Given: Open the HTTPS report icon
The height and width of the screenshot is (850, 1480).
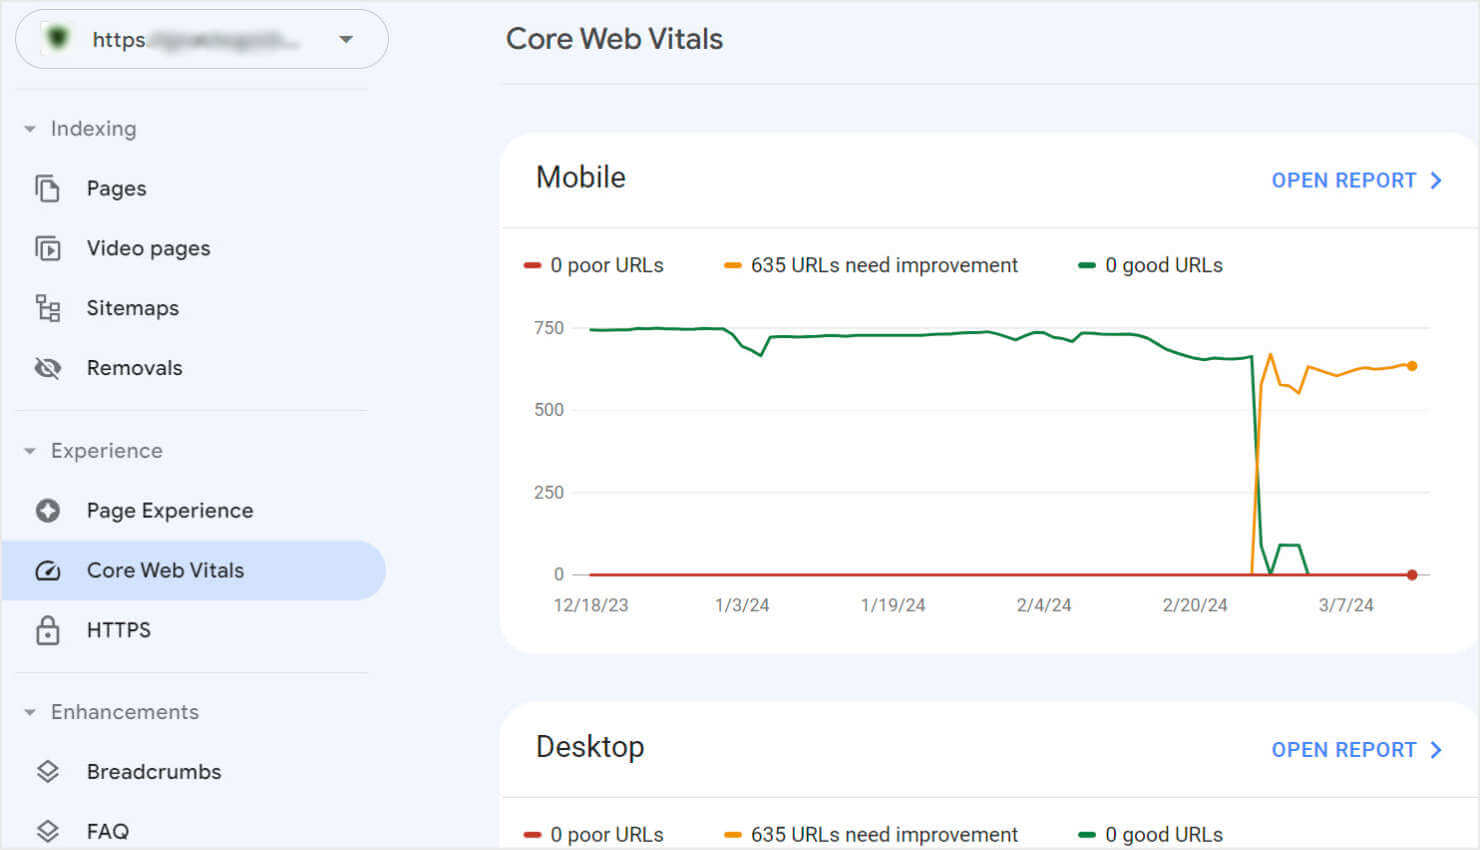Looking at the screenshot, I should pyautogui.click(x=47, y=630).
